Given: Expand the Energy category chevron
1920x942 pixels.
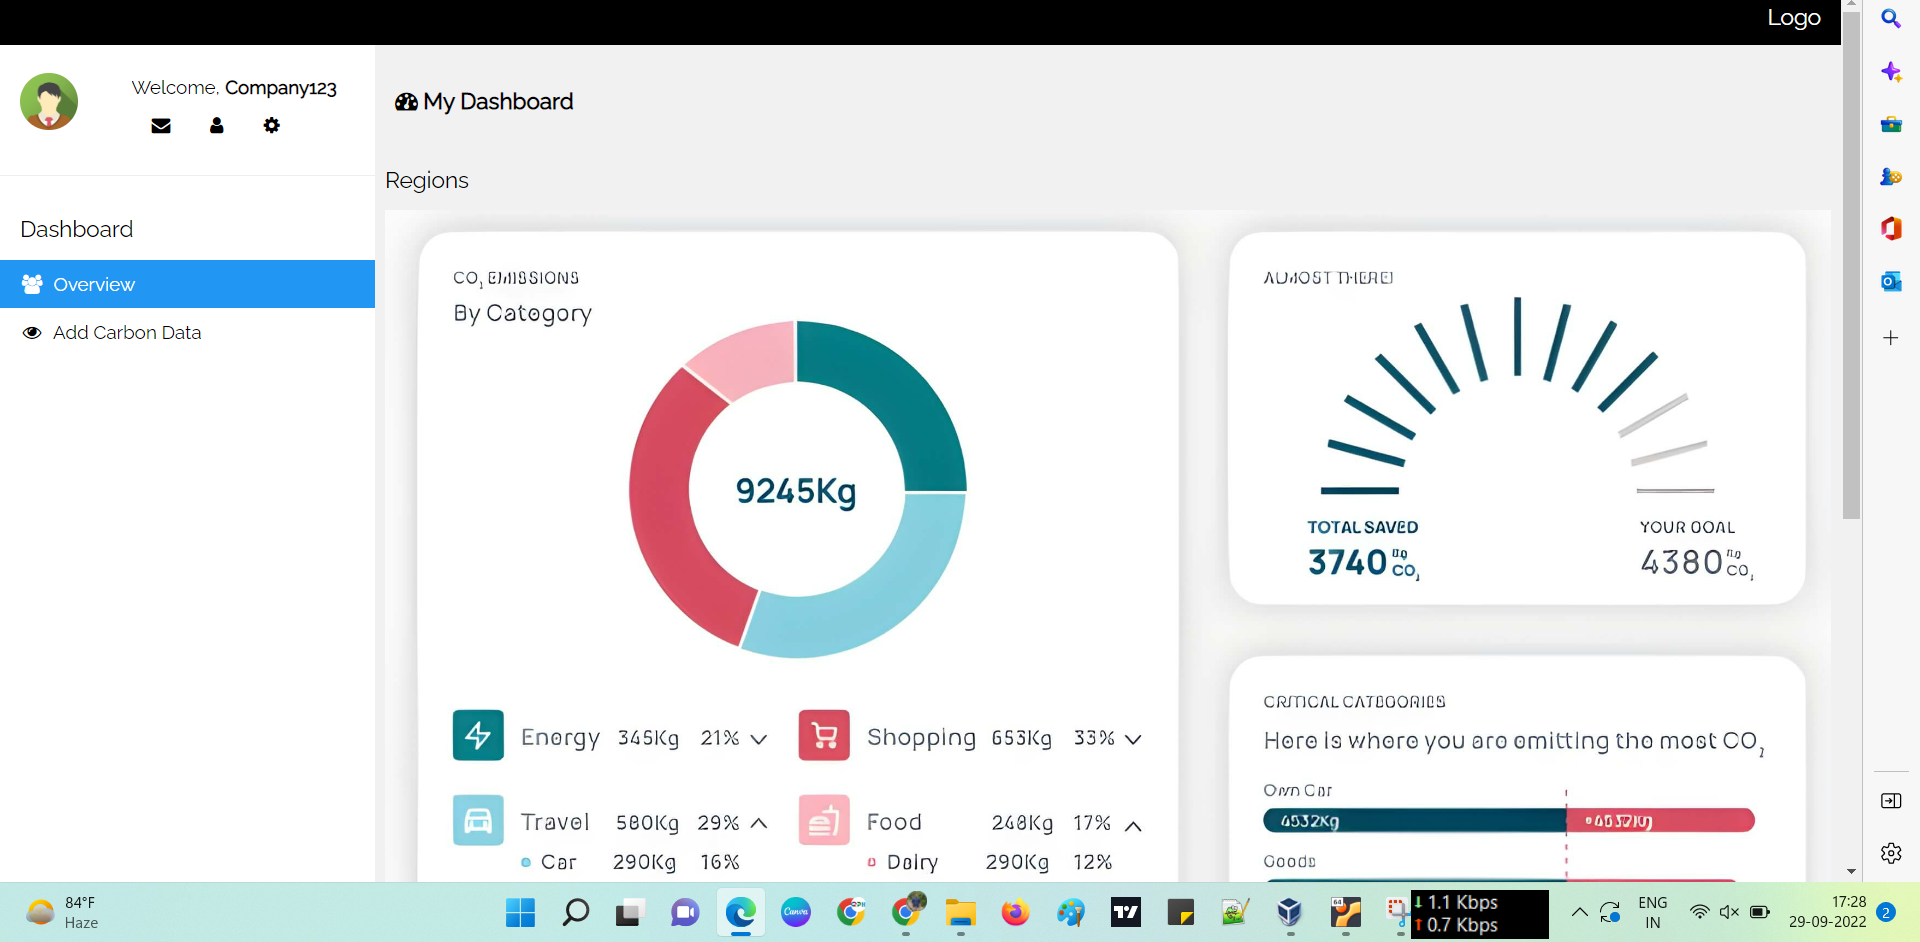Looking at the screenshot, I should point(759,739).
